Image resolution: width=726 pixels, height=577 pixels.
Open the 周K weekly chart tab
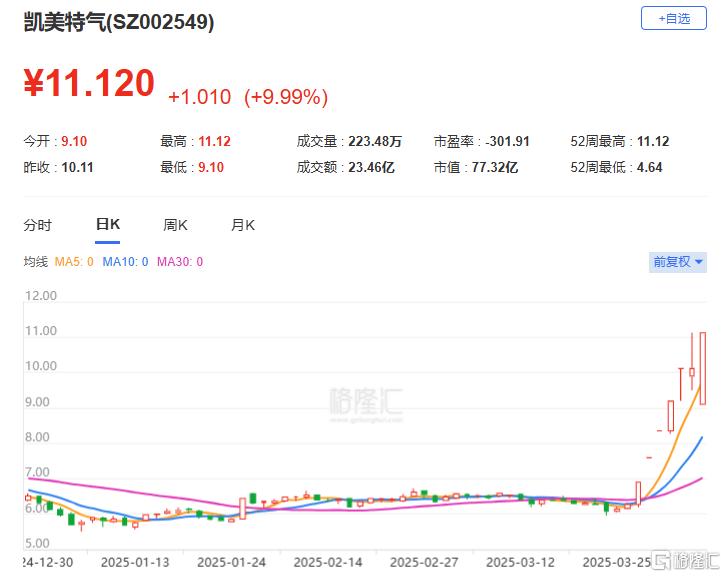175,226
